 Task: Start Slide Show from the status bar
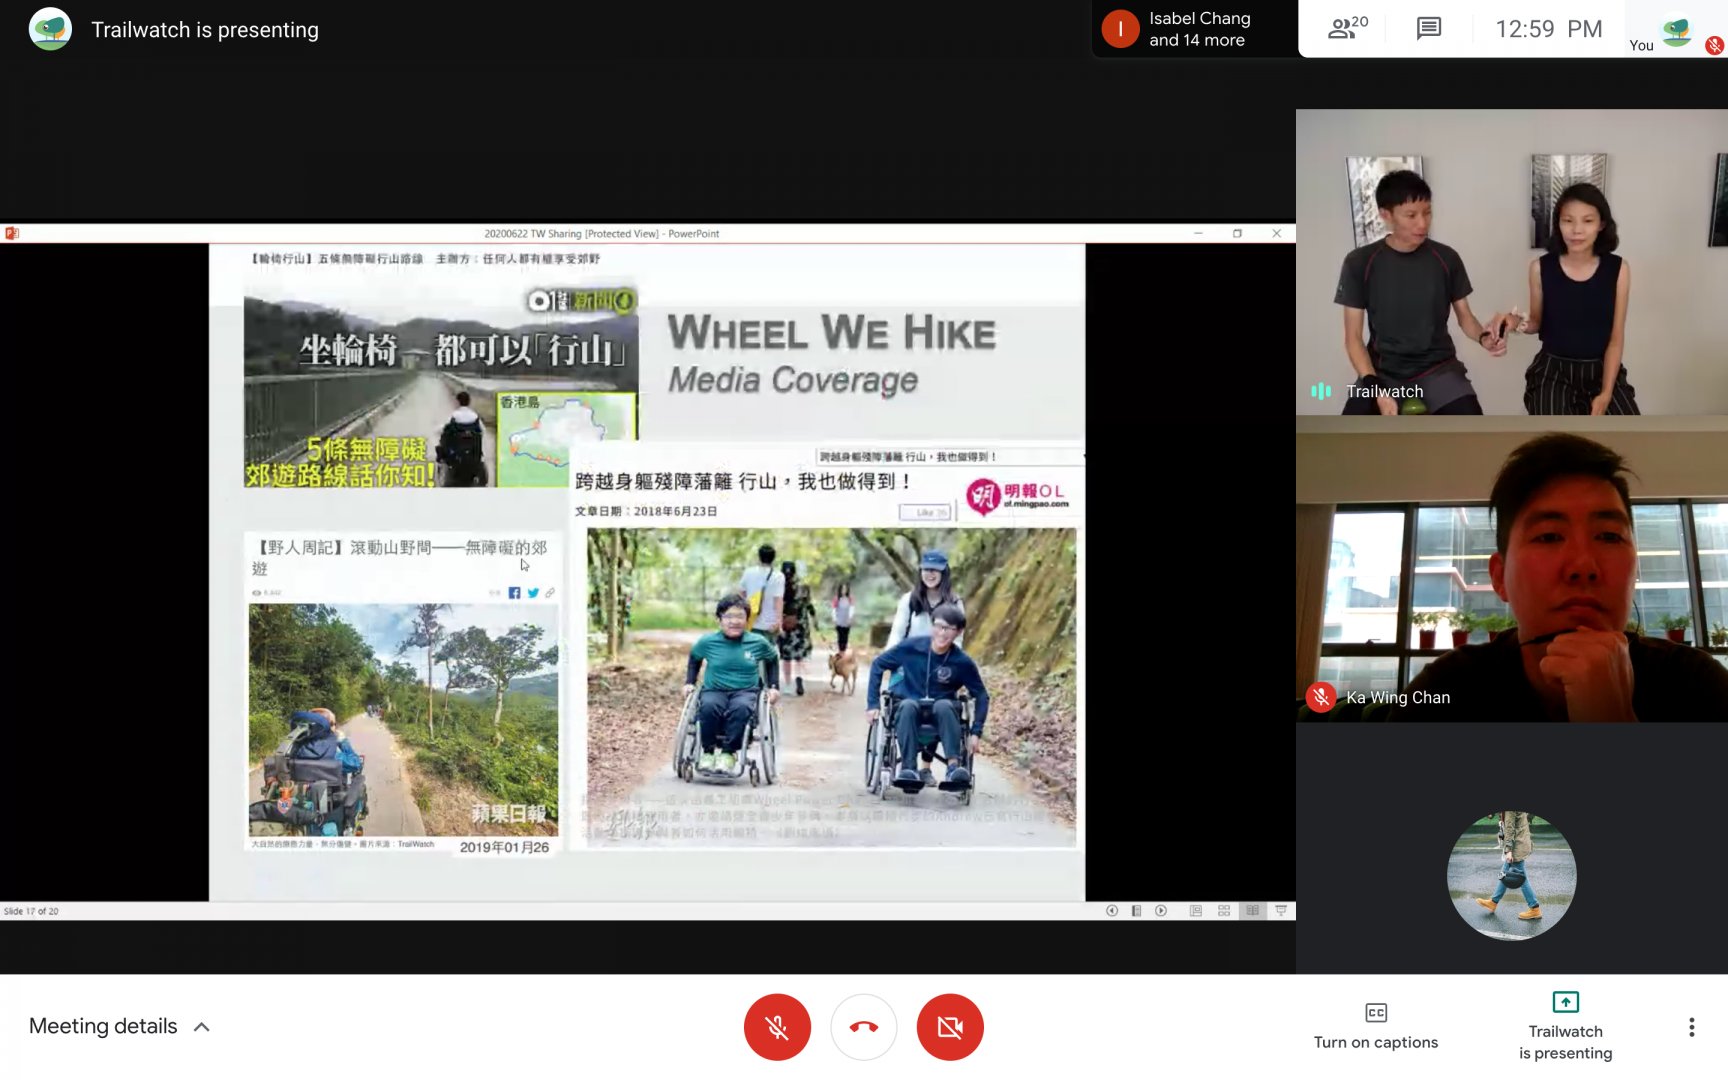1281,911
